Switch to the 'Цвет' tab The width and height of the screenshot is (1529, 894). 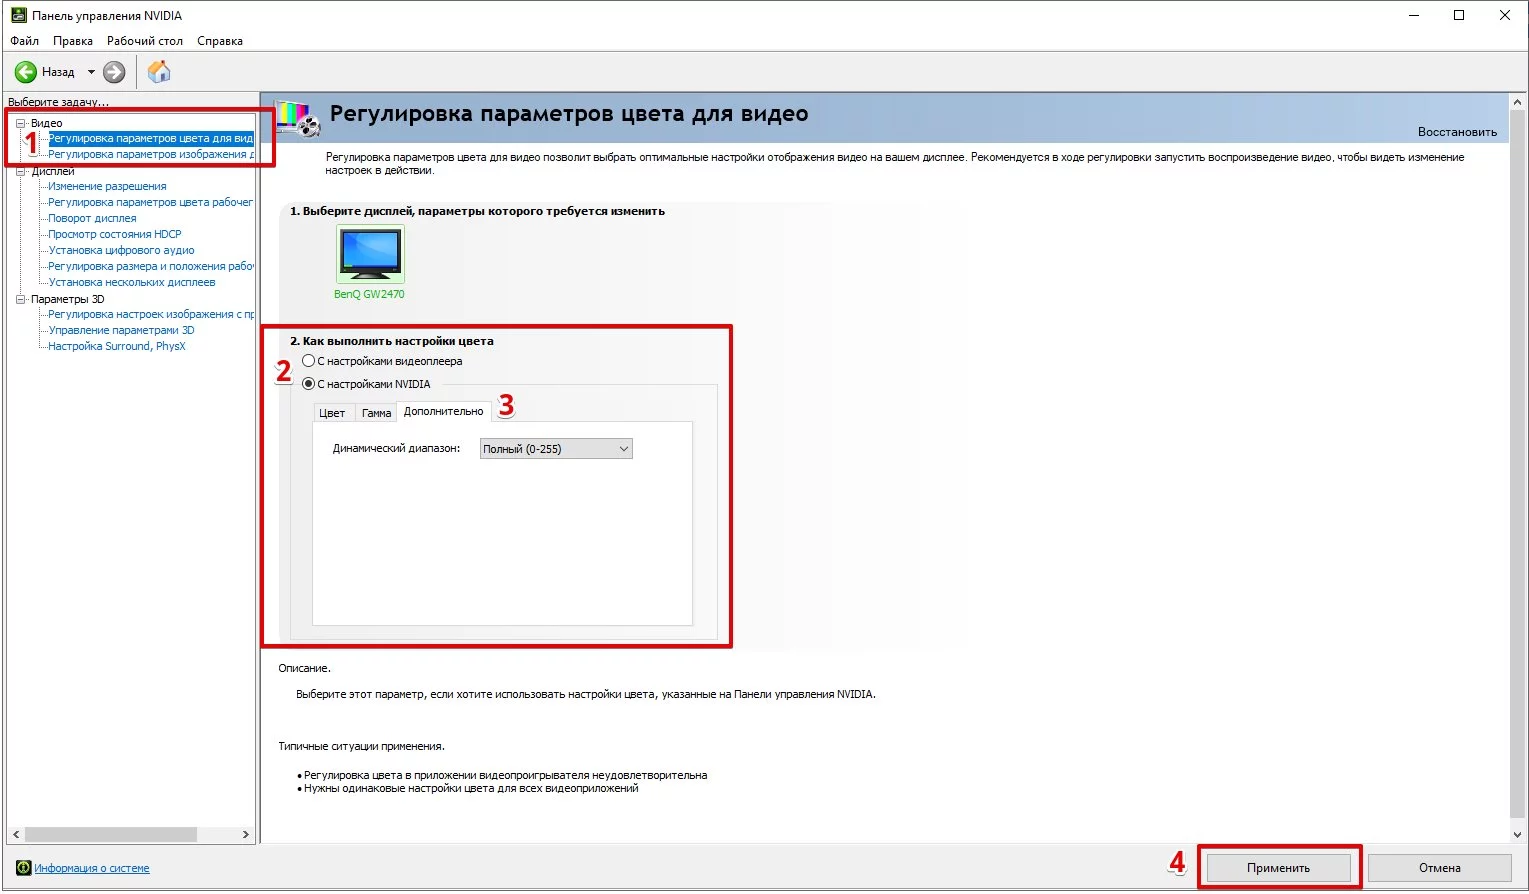(x=332, y=413)
